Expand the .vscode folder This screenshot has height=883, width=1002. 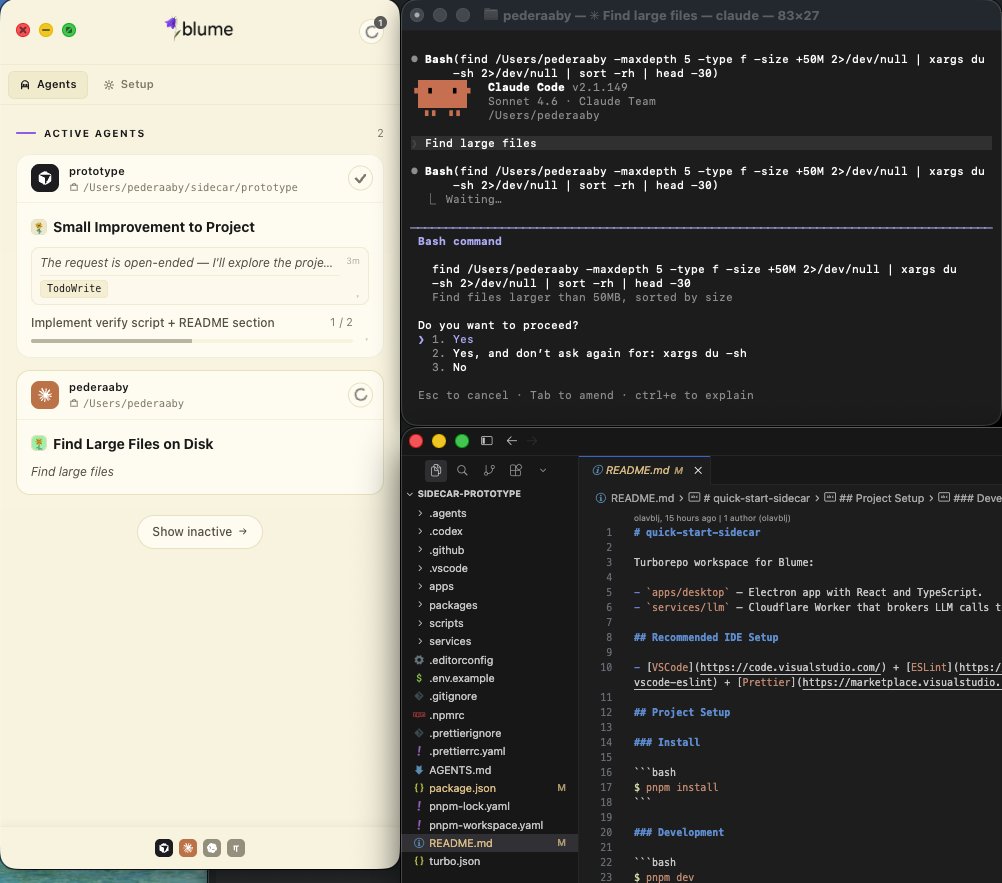(x=448, y=568)
